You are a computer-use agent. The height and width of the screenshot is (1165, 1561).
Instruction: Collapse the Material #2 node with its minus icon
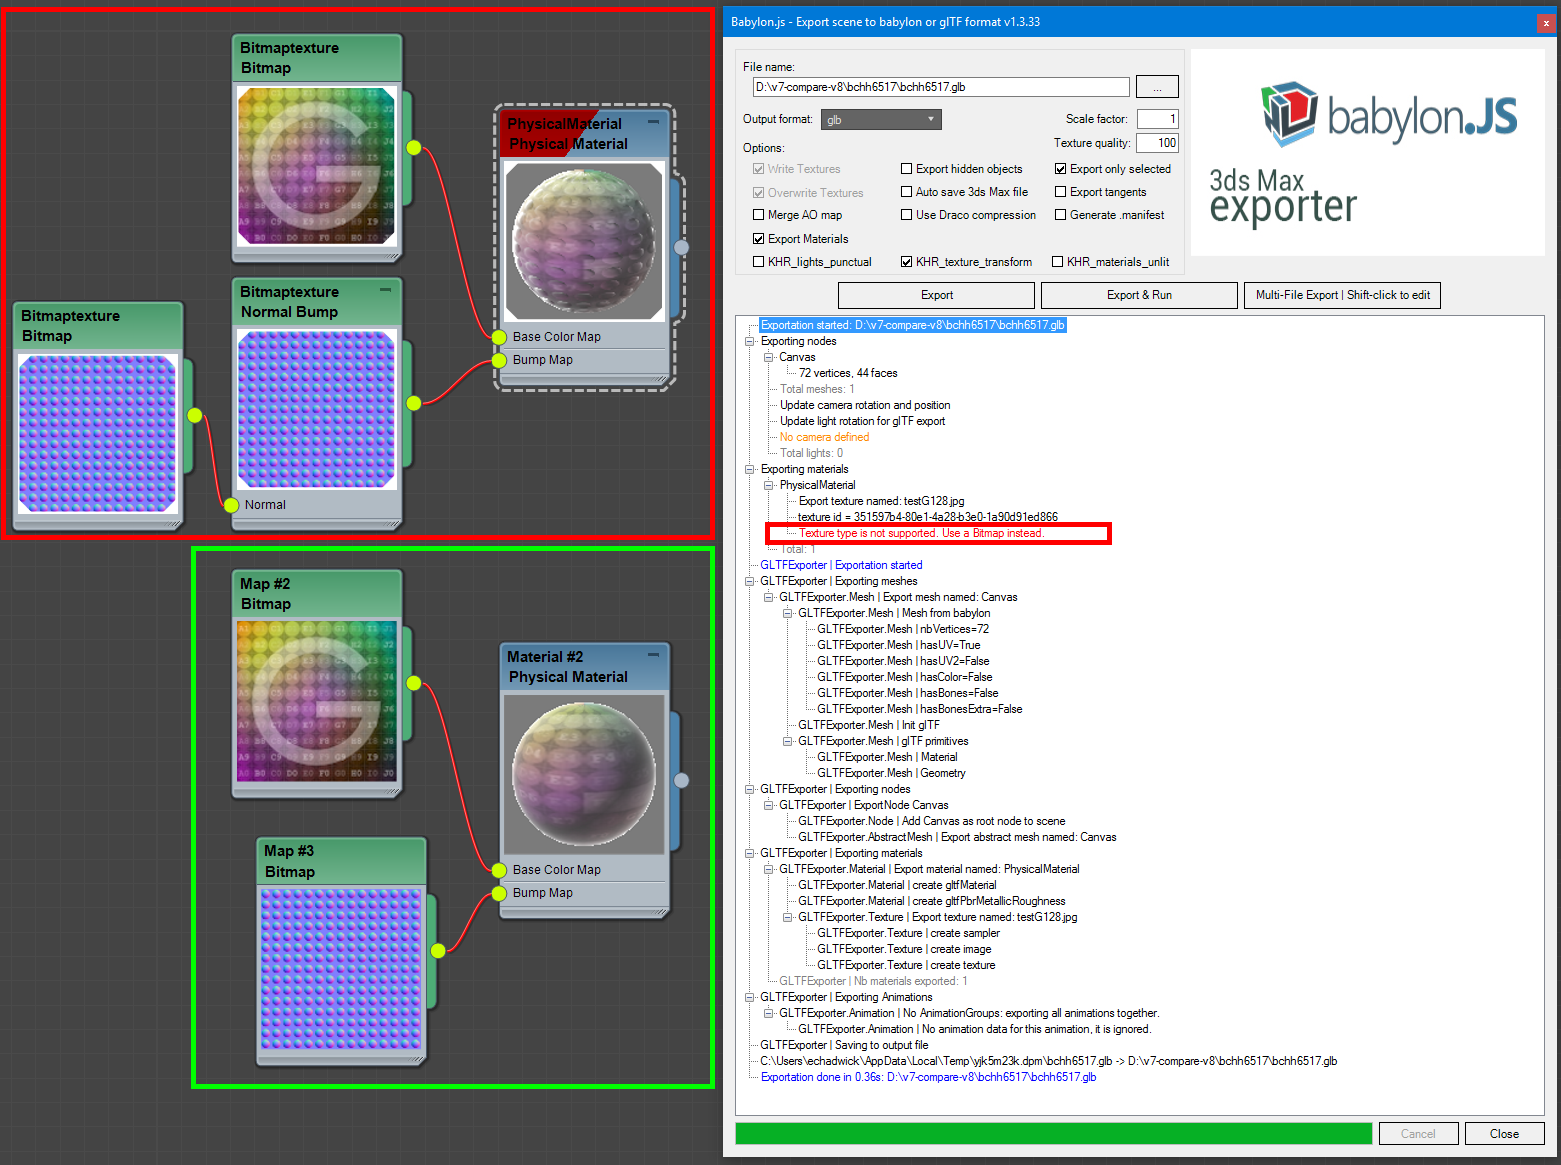[x=653, y=655]
